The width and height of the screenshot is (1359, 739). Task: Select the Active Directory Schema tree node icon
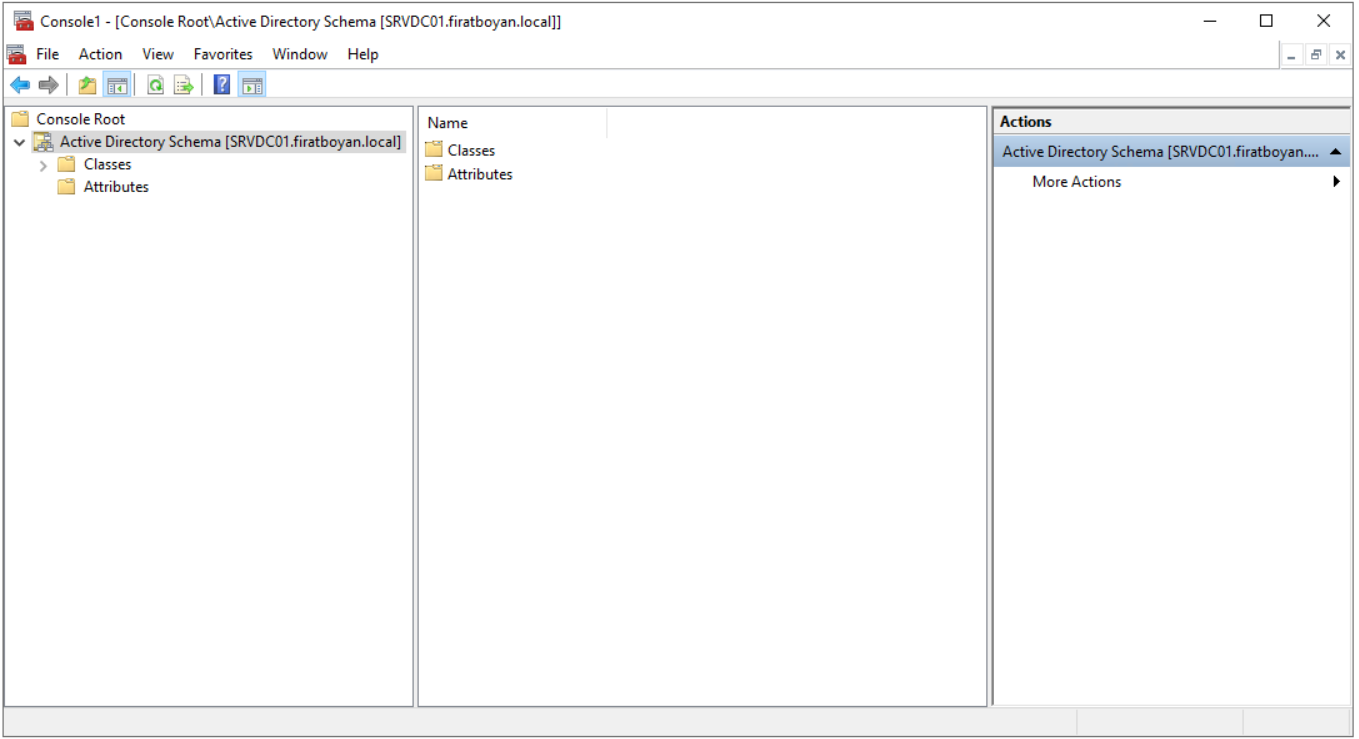pos(43,142)
